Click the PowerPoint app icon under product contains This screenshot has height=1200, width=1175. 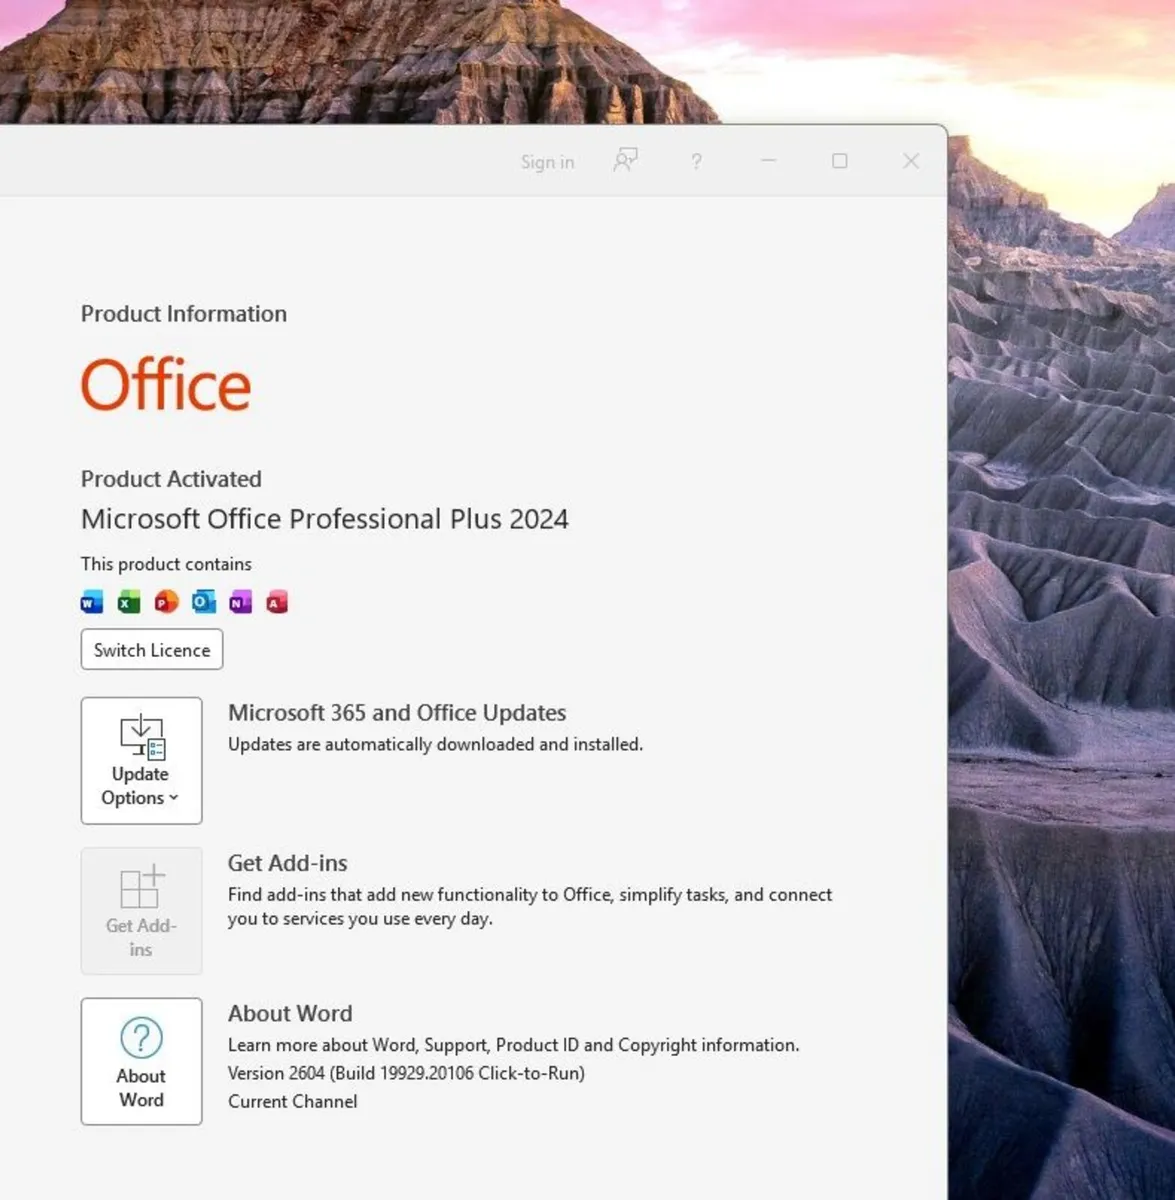166,602
